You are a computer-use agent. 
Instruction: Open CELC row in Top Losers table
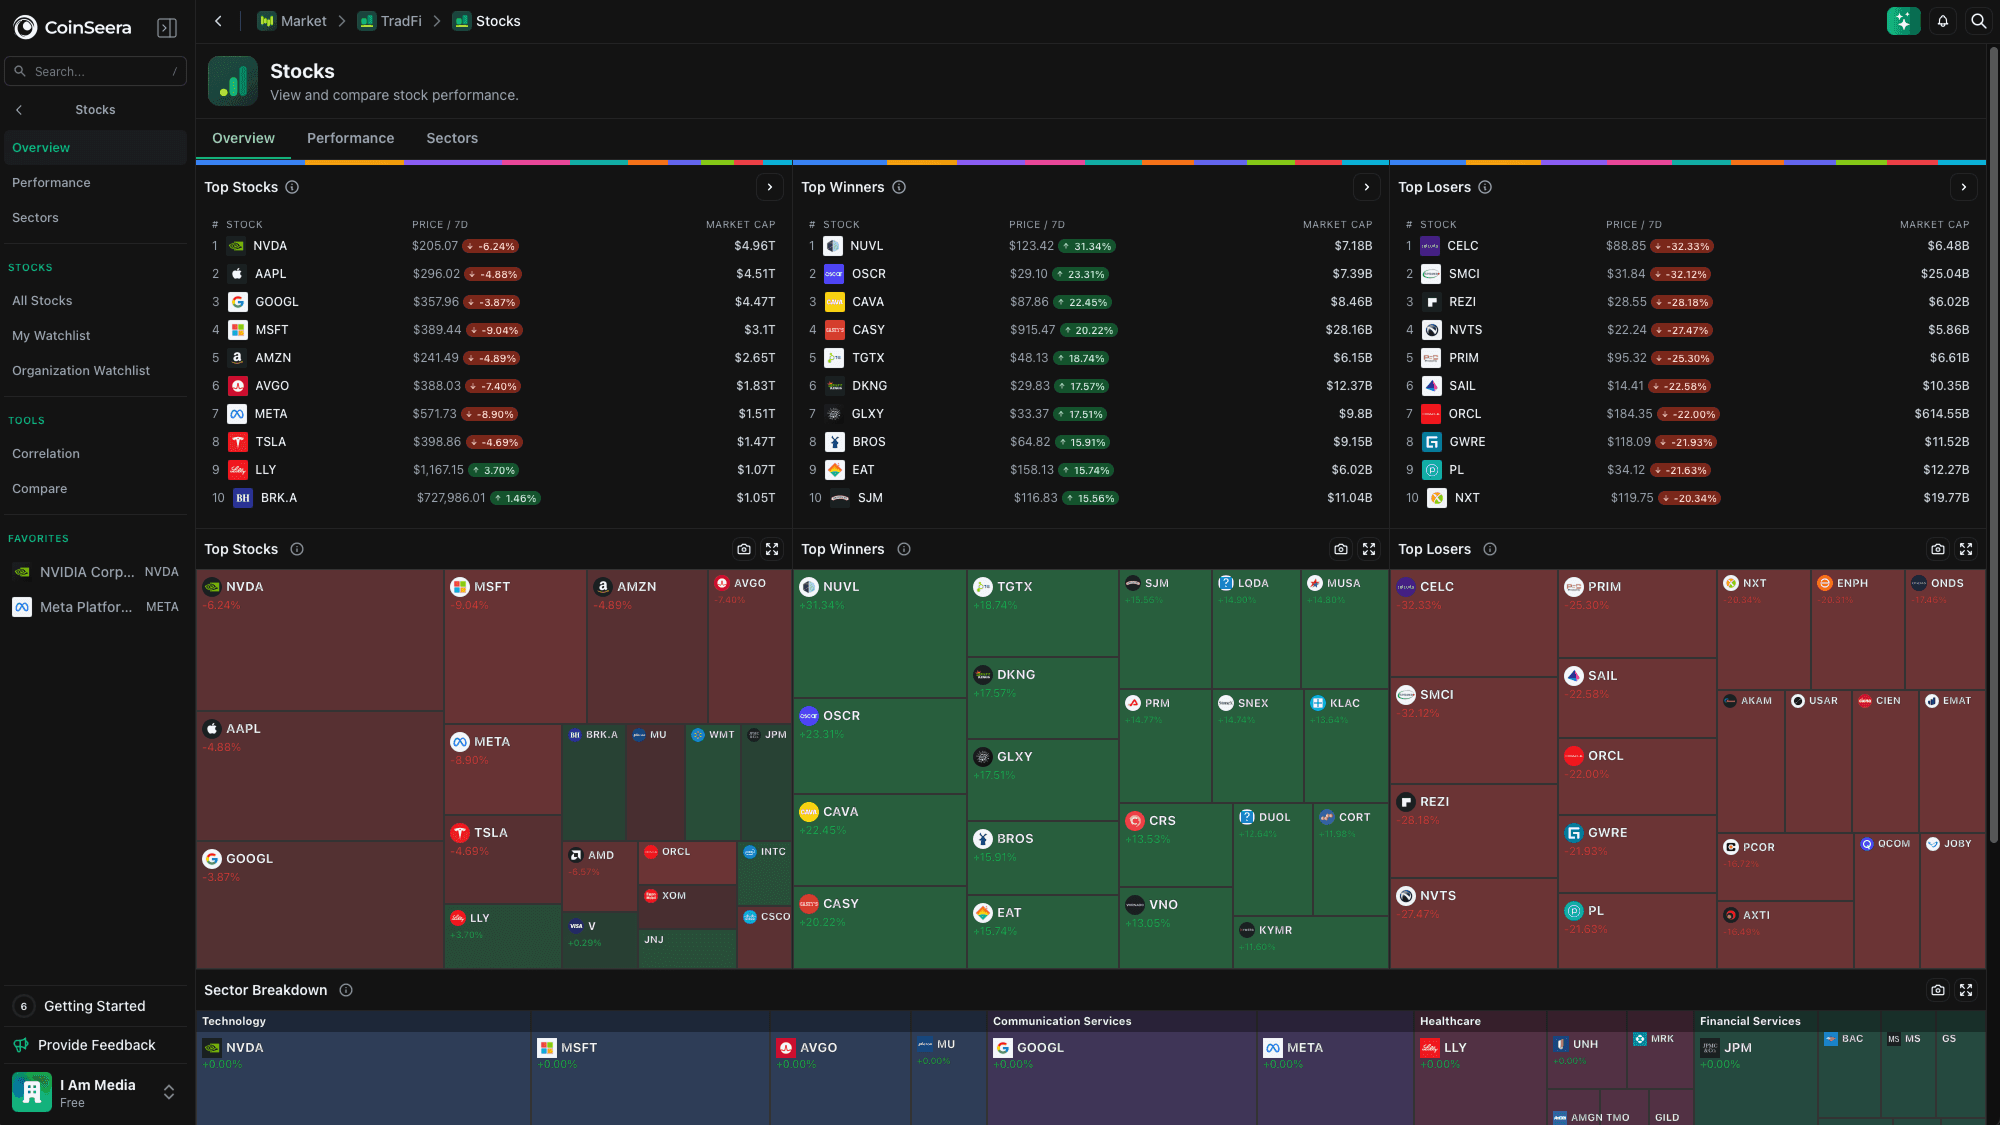coord(1688,246)
